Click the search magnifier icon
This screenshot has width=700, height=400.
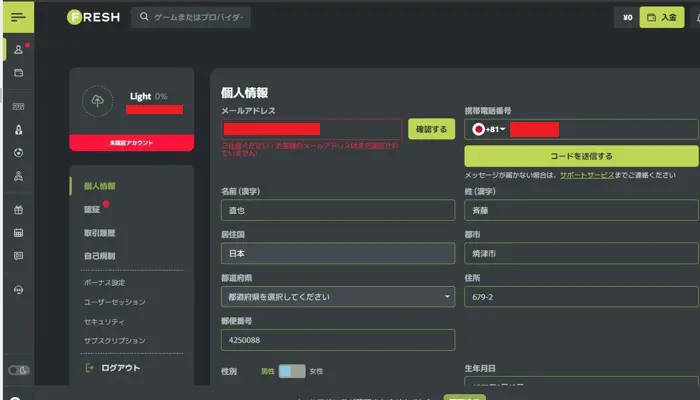pos(144,17)
